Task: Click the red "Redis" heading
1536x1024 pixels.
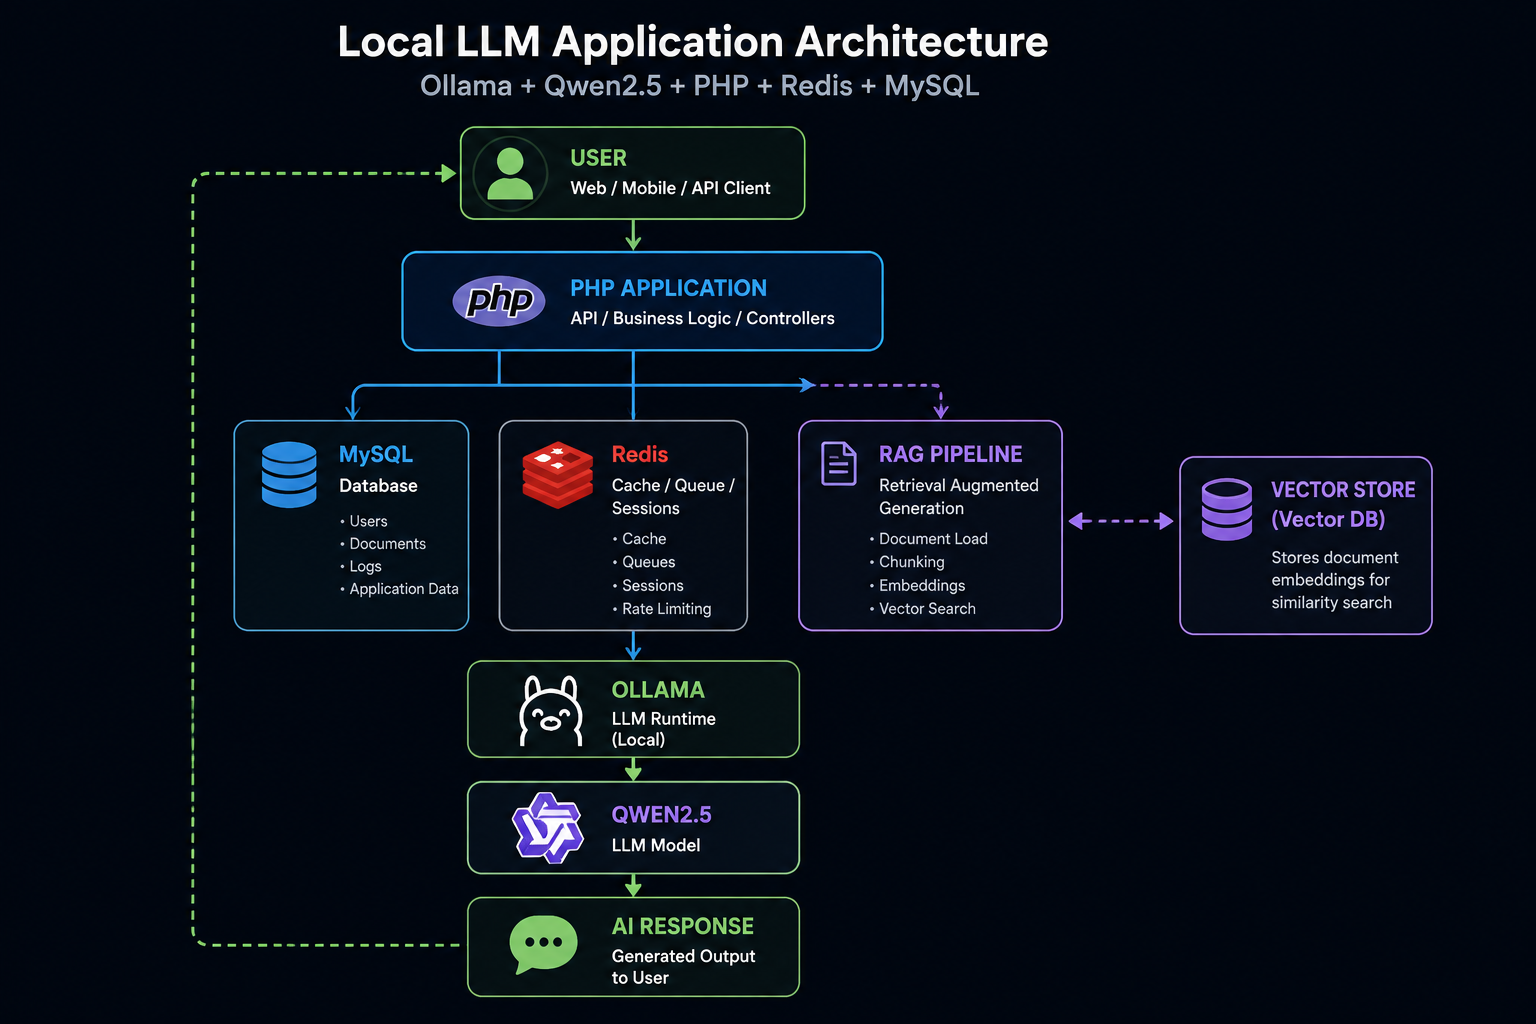Action: 640,455
